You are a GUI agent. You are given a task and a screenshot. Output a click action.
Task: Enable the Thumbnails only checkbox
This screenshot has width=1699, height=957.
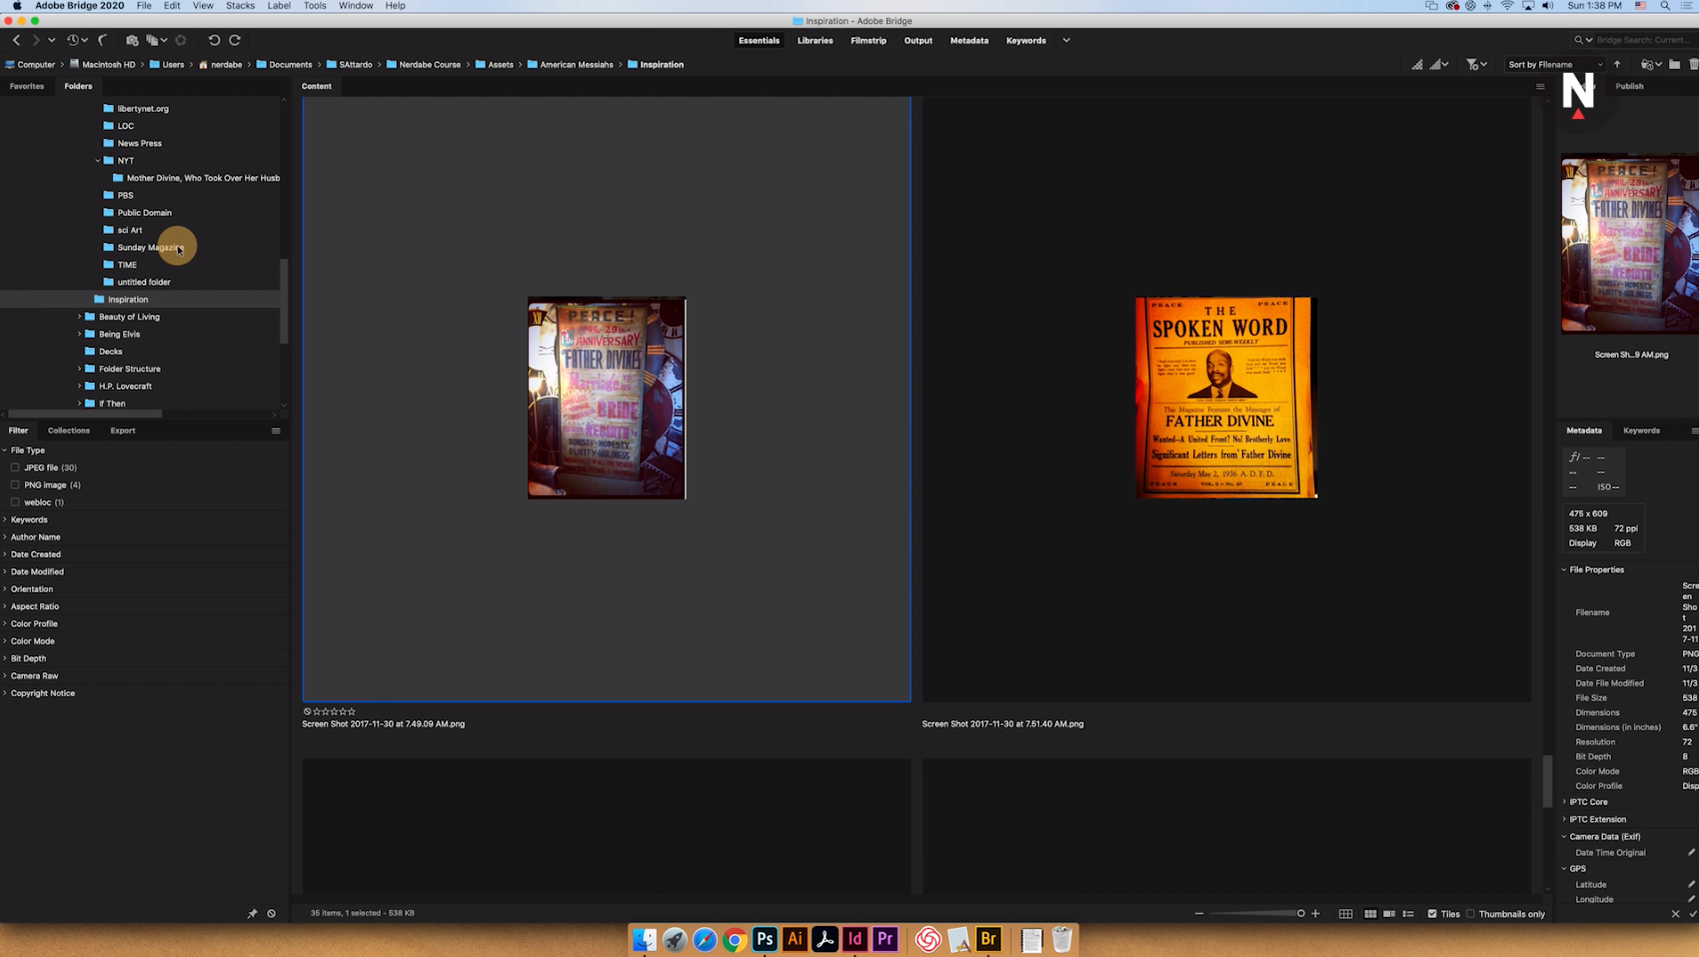click(1470, 914)
